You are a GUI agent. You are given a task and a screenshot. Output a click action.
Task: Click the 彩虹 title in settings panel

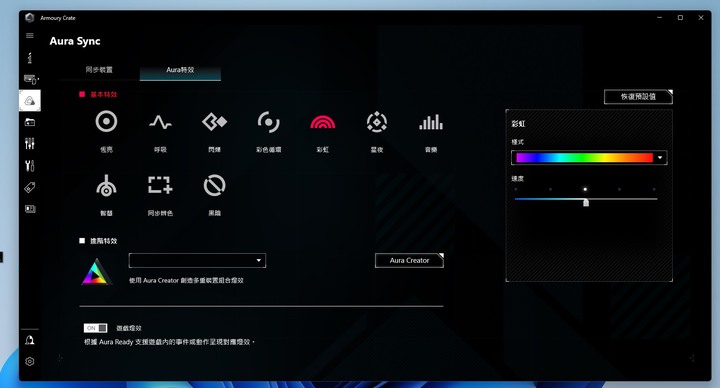(x=518, y=124)
